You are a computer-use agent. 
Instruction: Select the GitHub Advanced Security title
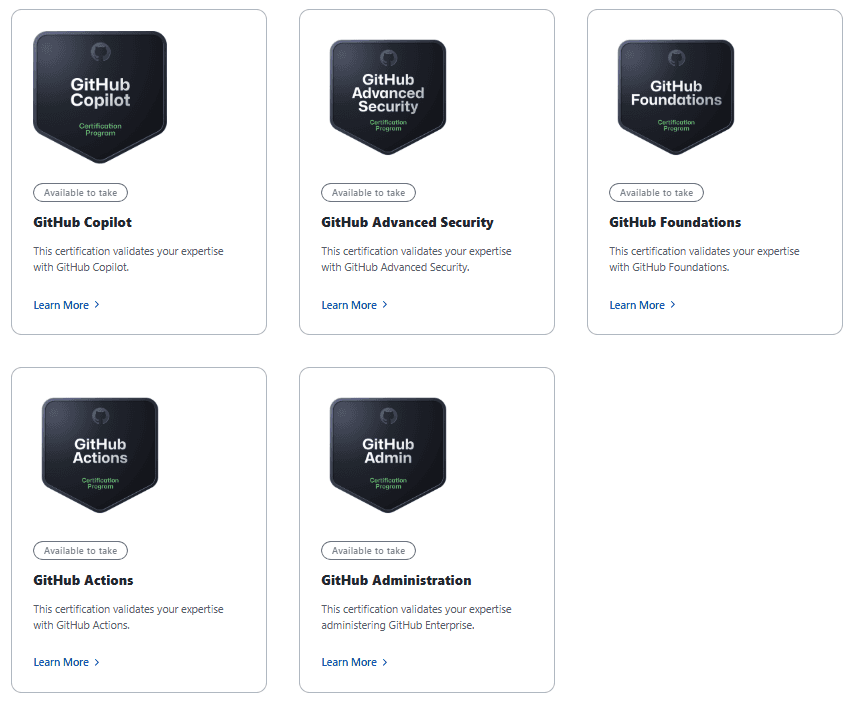click(407, 222)
